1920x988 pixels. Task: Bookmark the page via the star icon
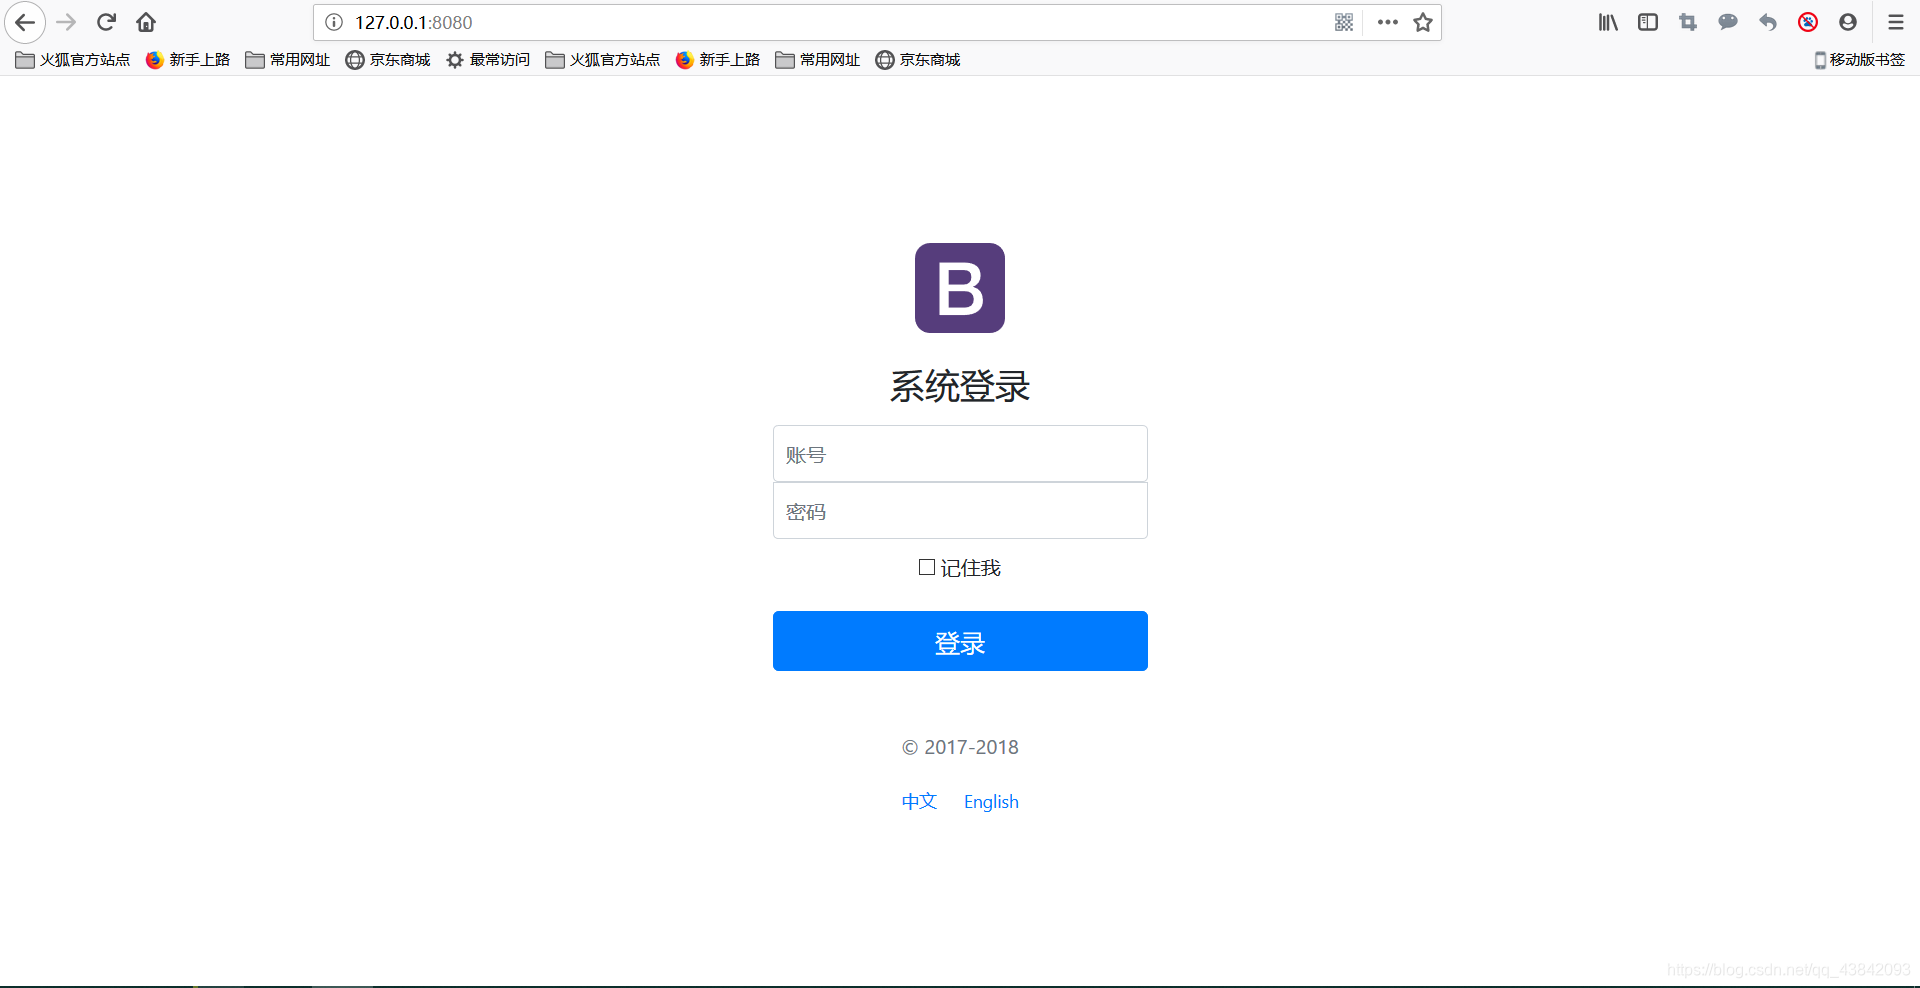click(x=1421, y=21)
